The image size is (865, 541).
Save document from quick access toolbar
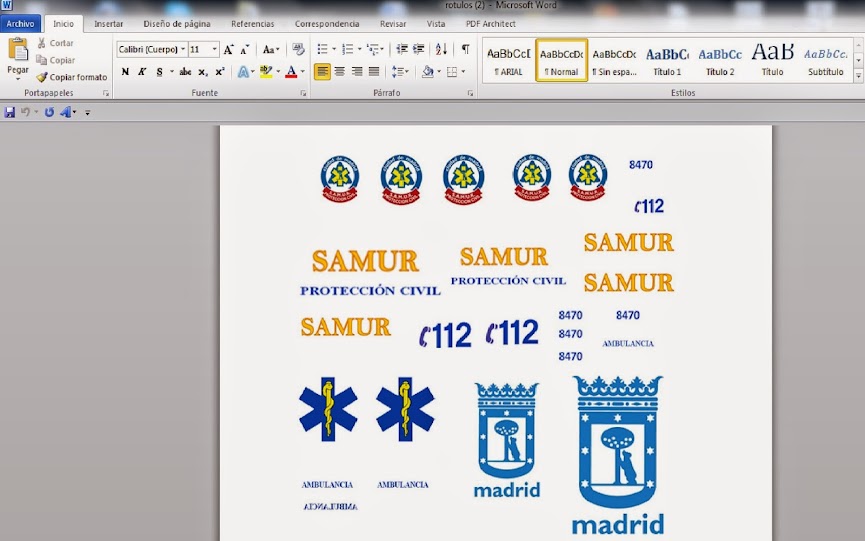(x=9, y=113)
